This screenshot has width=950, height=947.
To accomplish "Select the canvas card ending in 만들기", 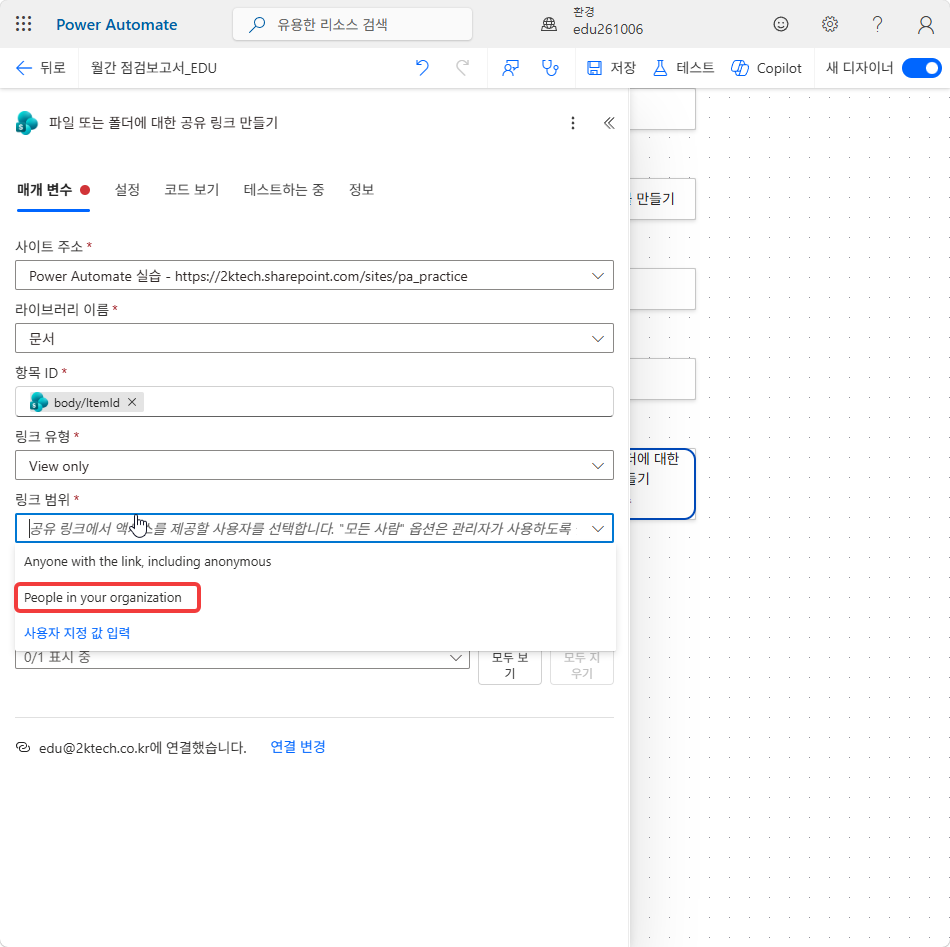I will (662, 199).
